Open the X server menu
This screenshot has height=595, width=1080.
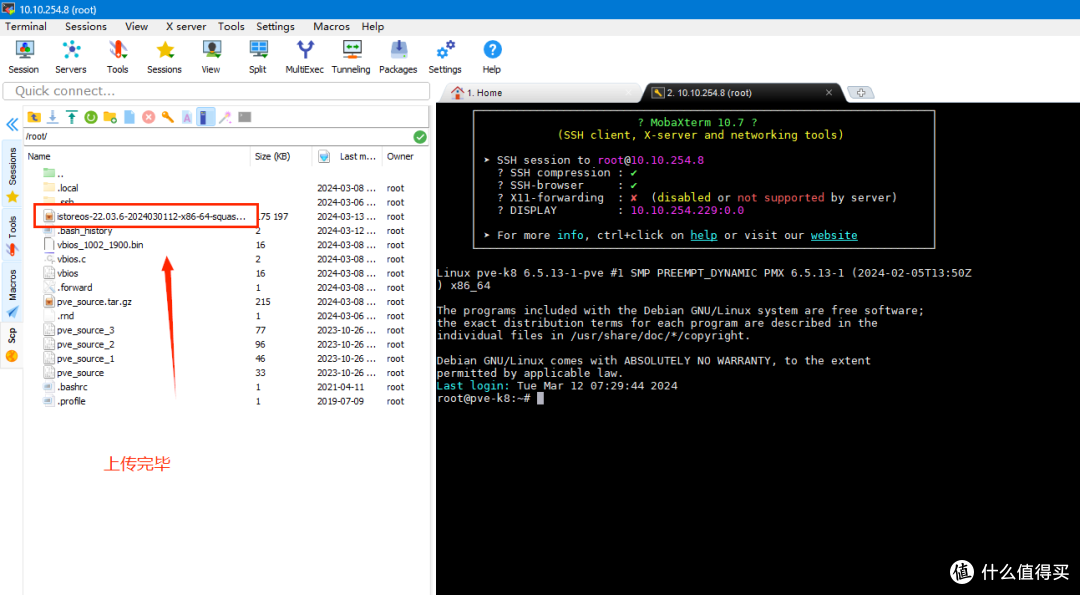click(x=186, y=26)
